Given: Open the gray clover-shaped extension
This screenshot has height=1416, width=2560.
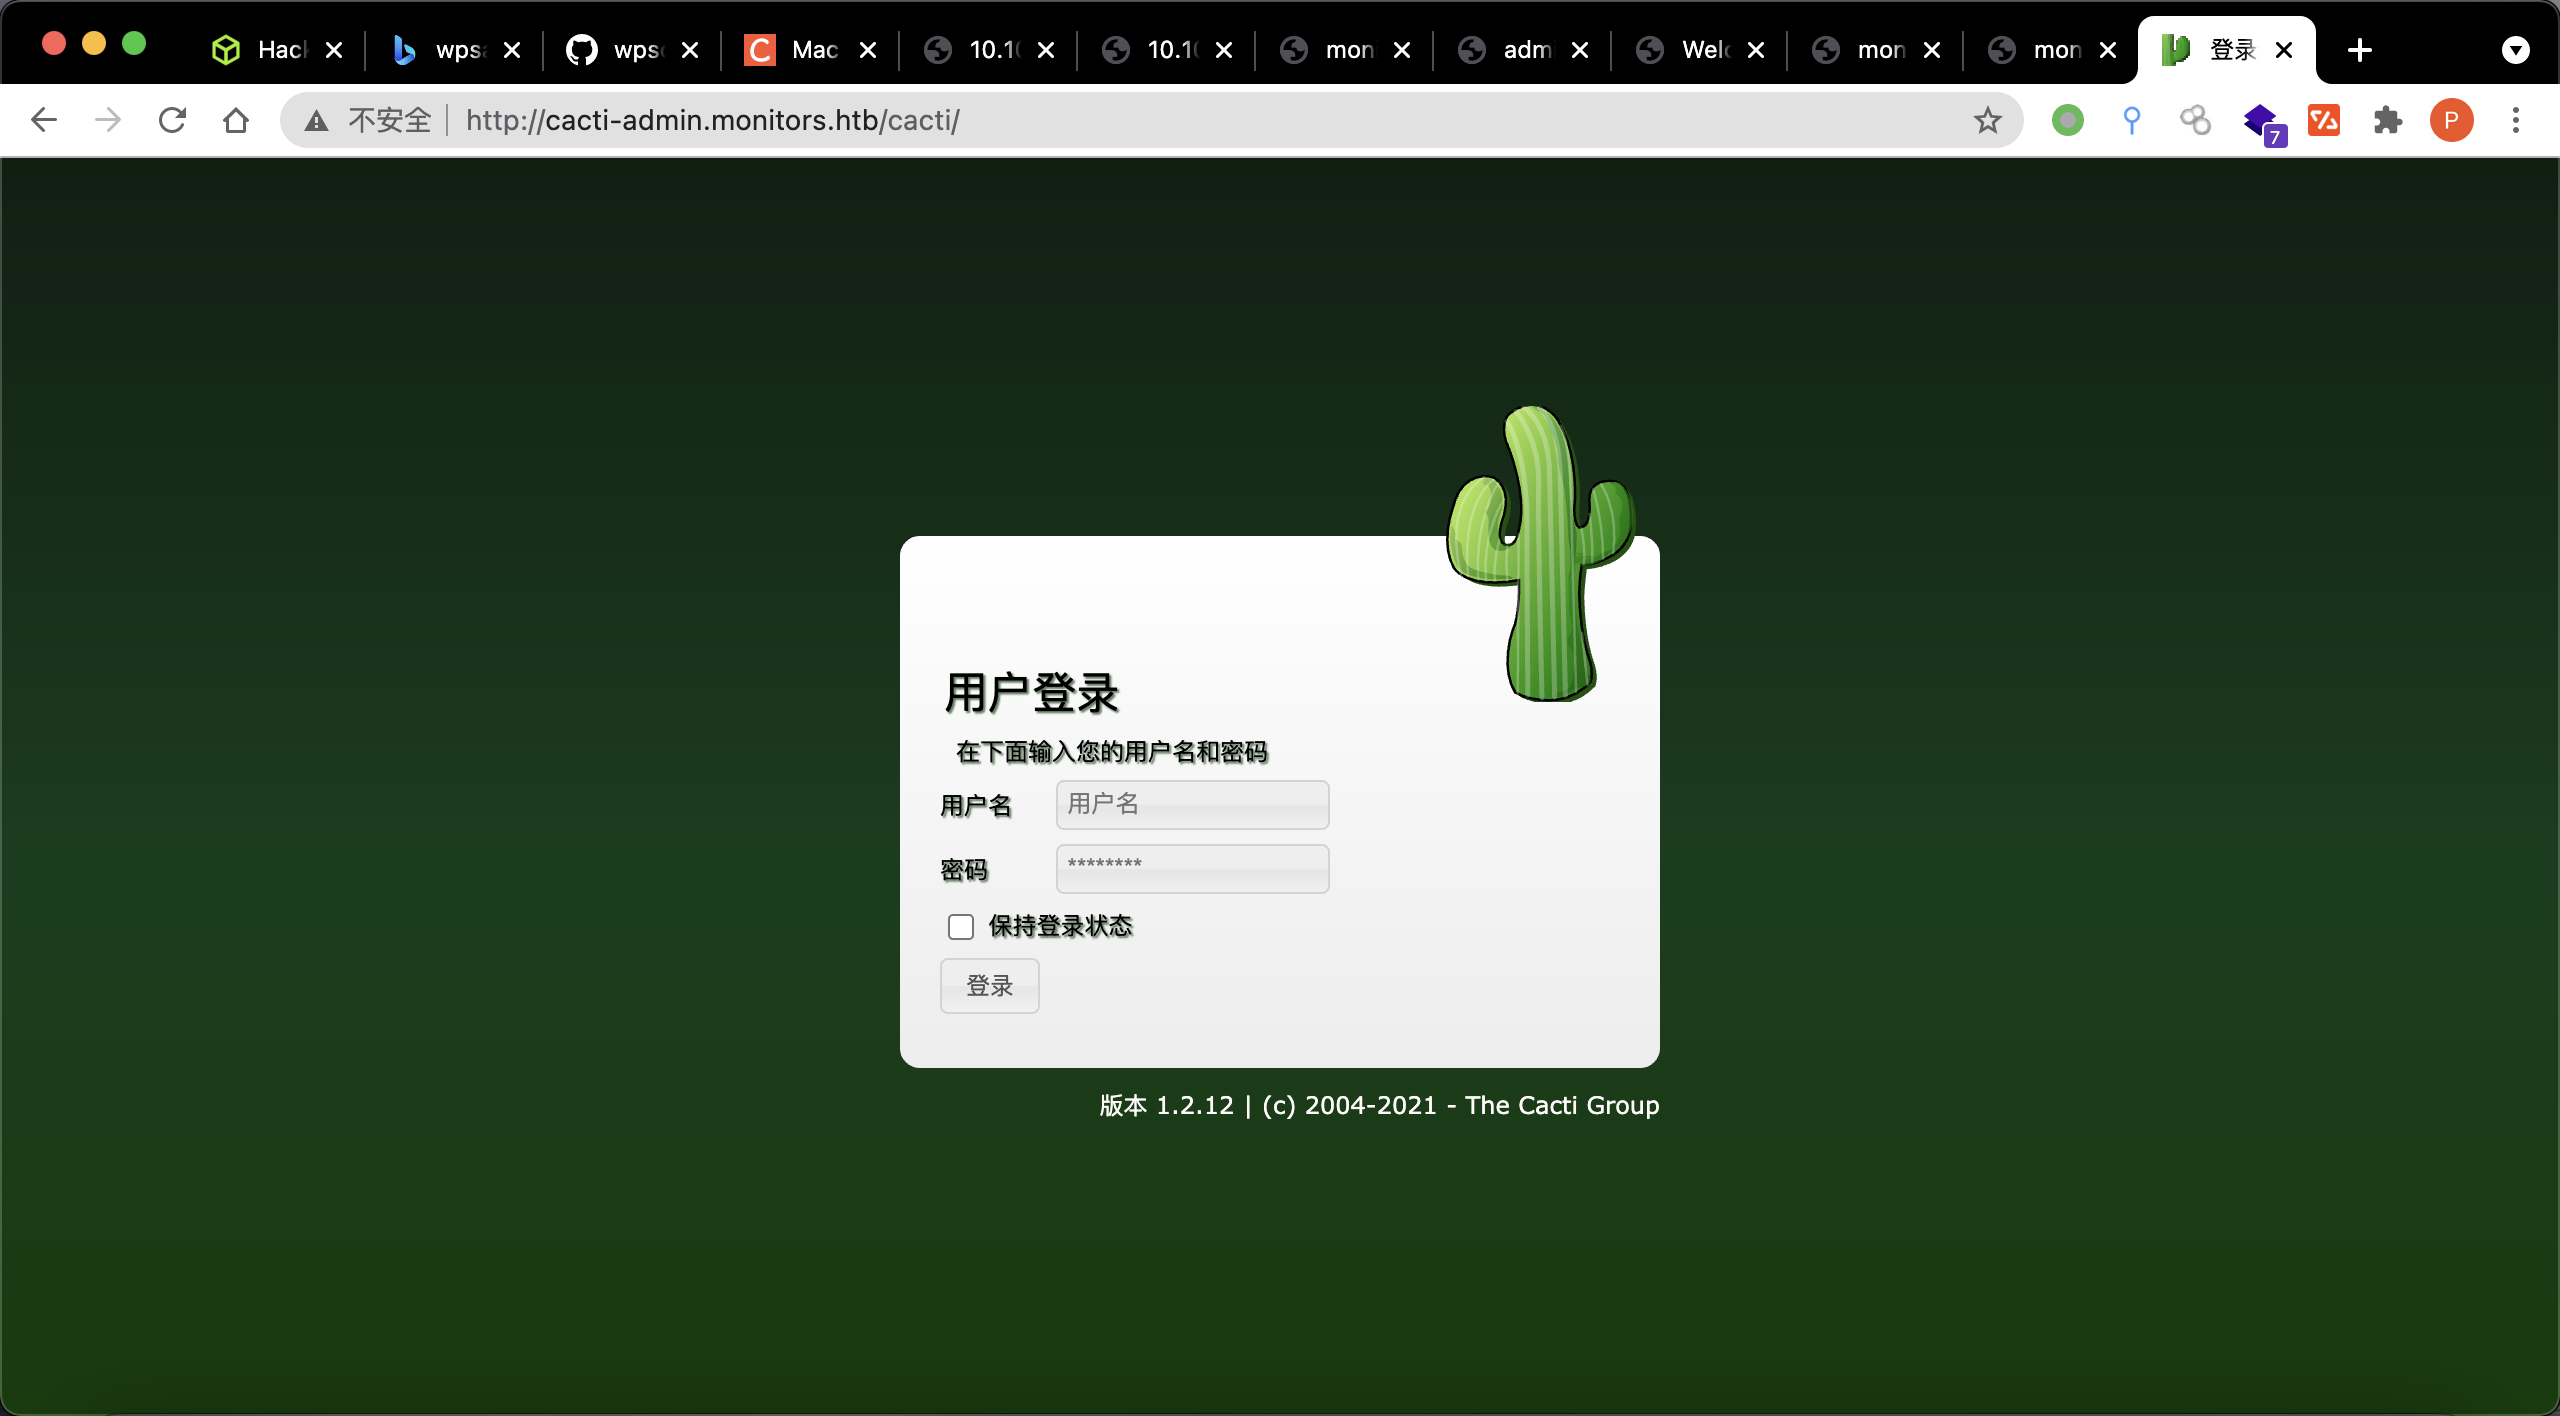Looking at the screenshot, I should [2196, 121].
